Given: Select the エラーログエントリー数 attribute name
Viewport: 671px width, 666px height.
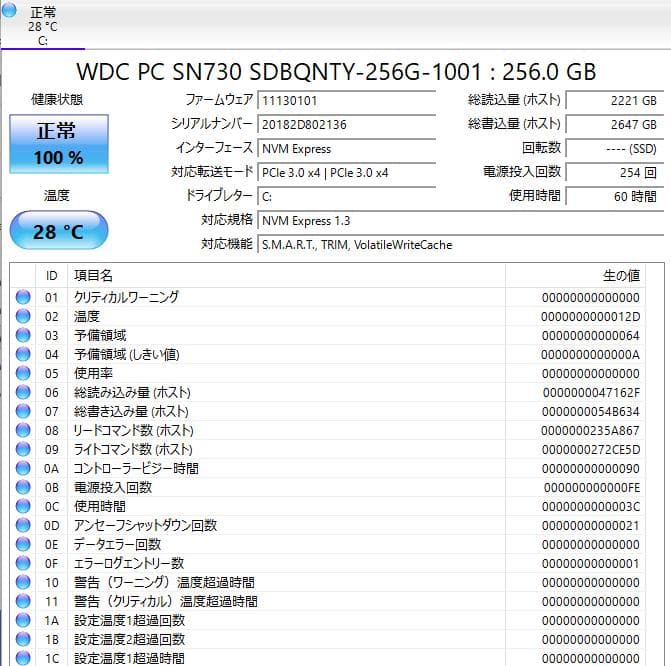Looking at the screenshot, I should tap(129, 563).
